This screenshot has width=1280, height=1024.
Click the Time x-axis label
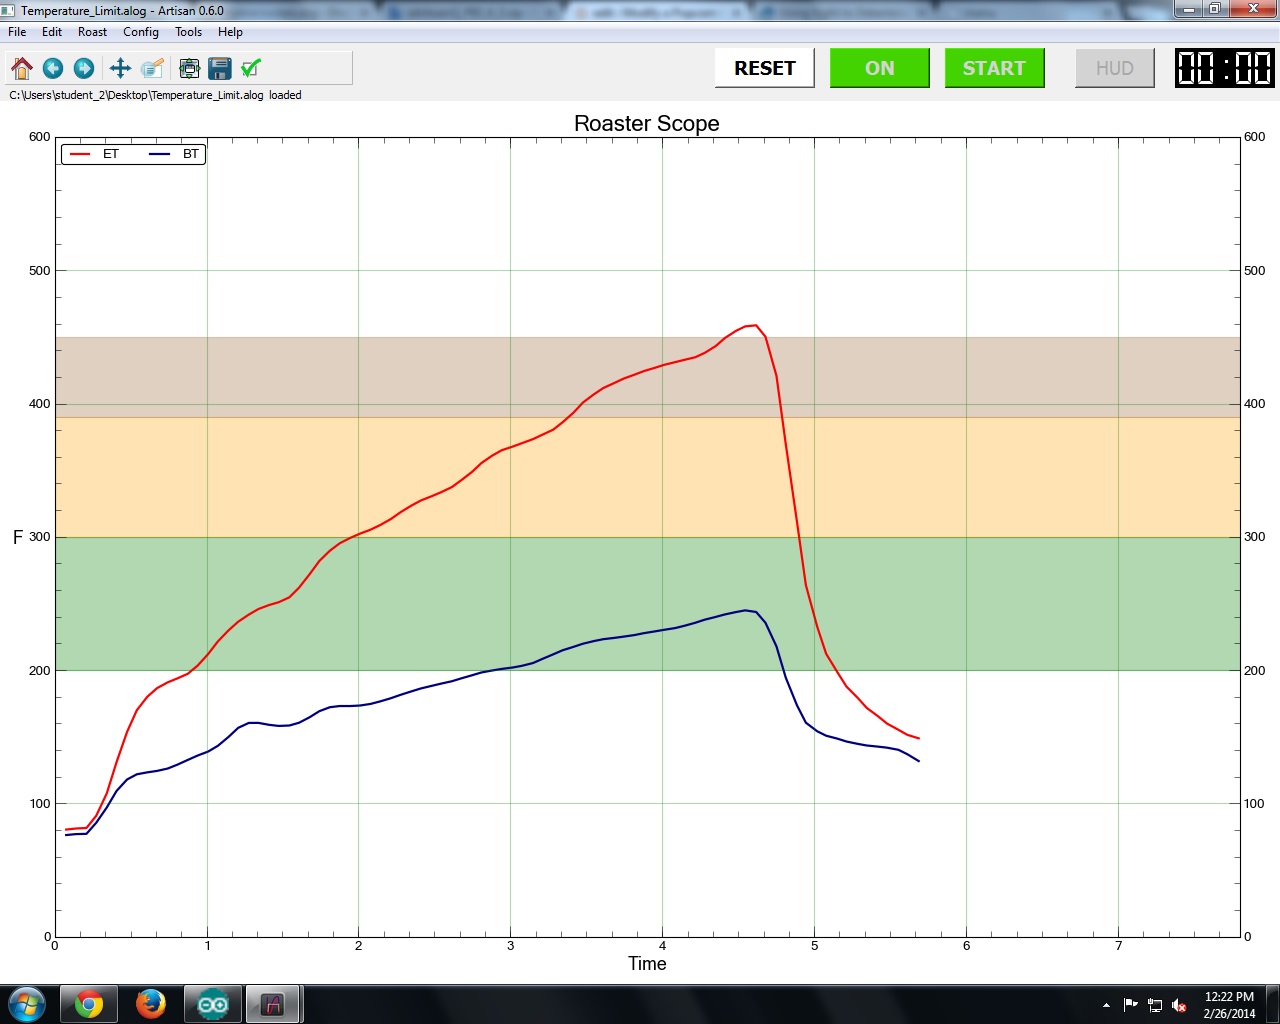[x=647, y=964]
